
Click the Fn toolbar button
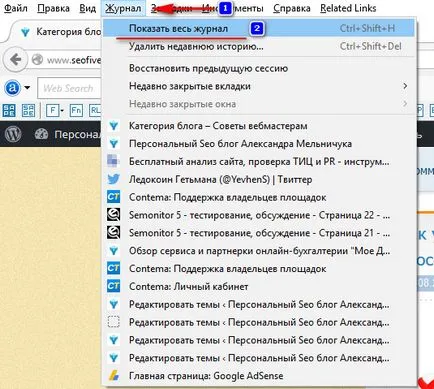pyautogui.click(x=76, y=110)
